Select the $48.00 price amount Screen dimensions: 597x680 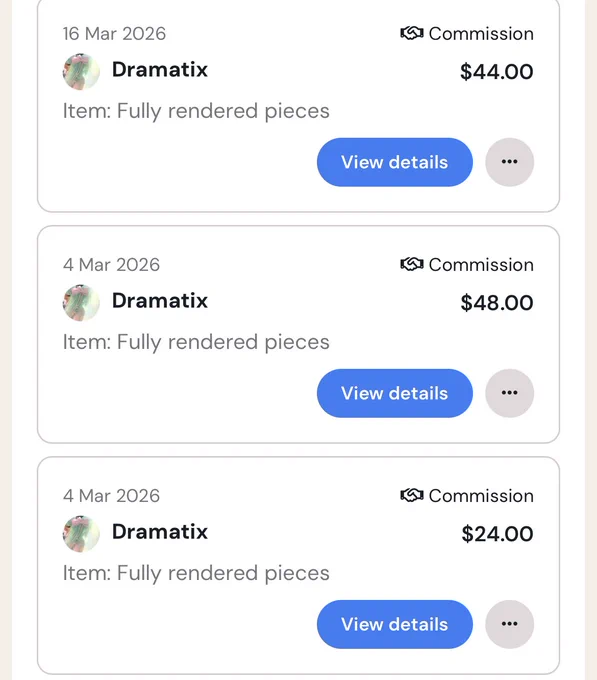497,303
